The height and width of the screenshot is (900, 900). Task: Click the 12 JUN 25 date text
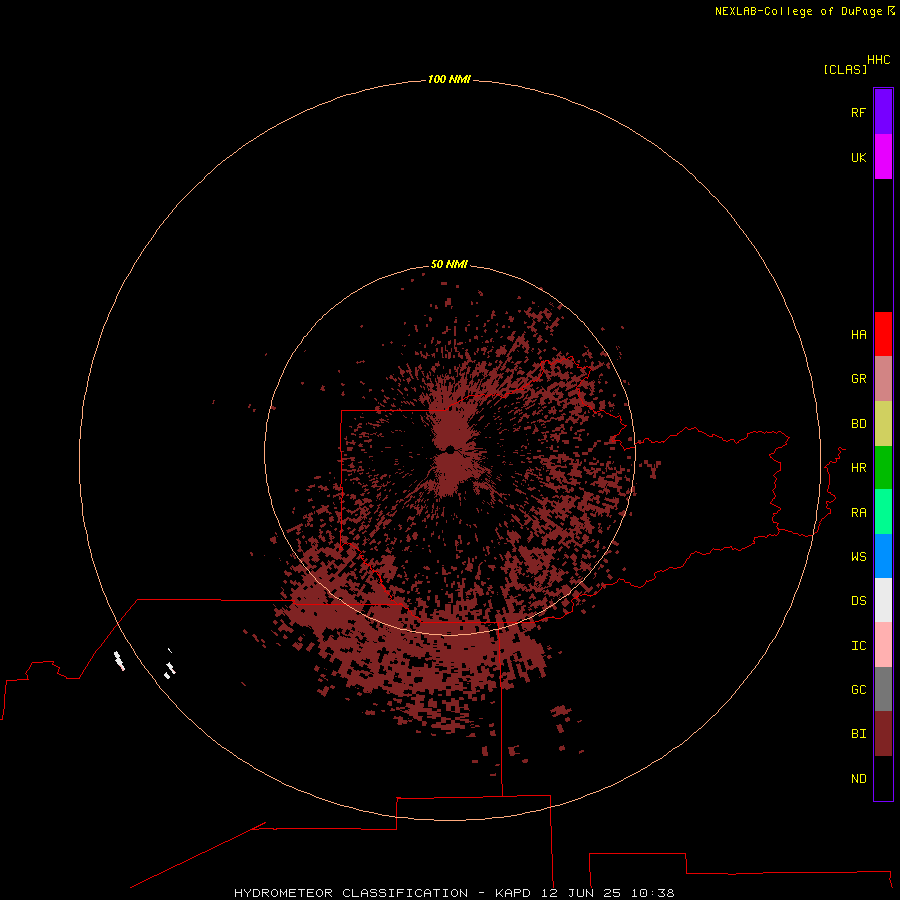(581, 893)
